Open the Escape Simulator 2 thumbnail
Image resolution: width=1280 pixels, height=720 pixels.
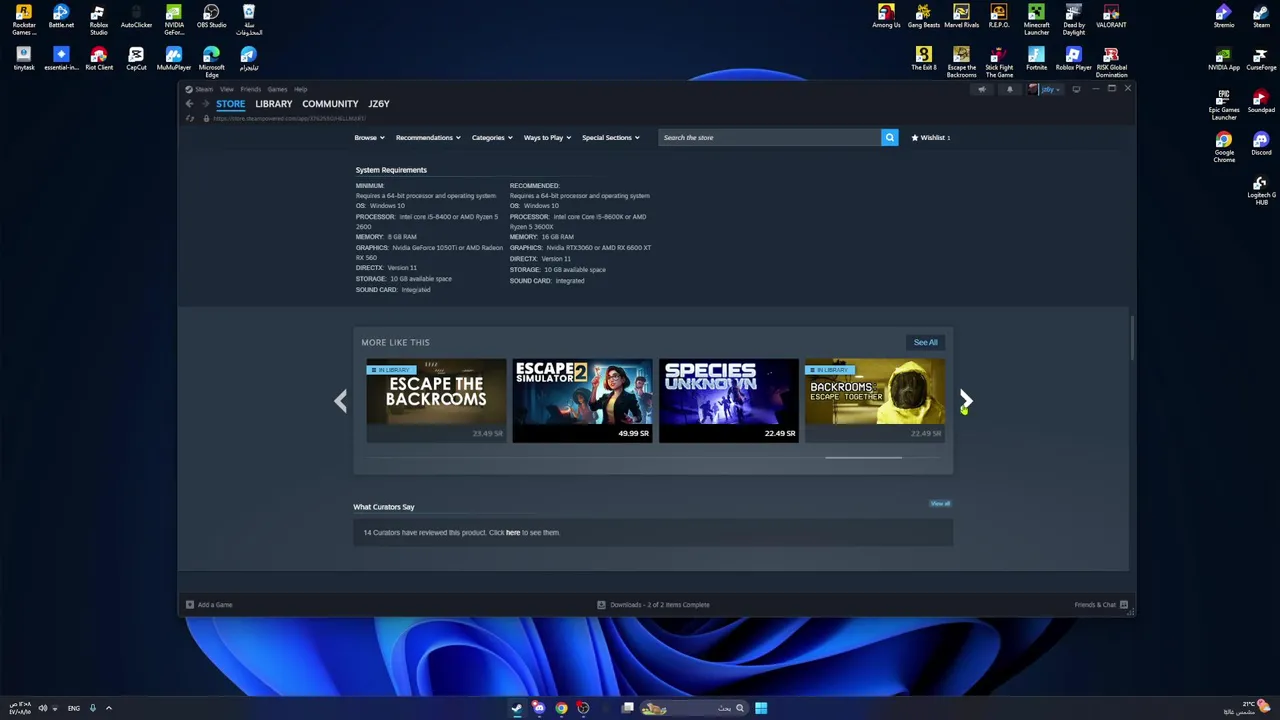pos(582,400)
